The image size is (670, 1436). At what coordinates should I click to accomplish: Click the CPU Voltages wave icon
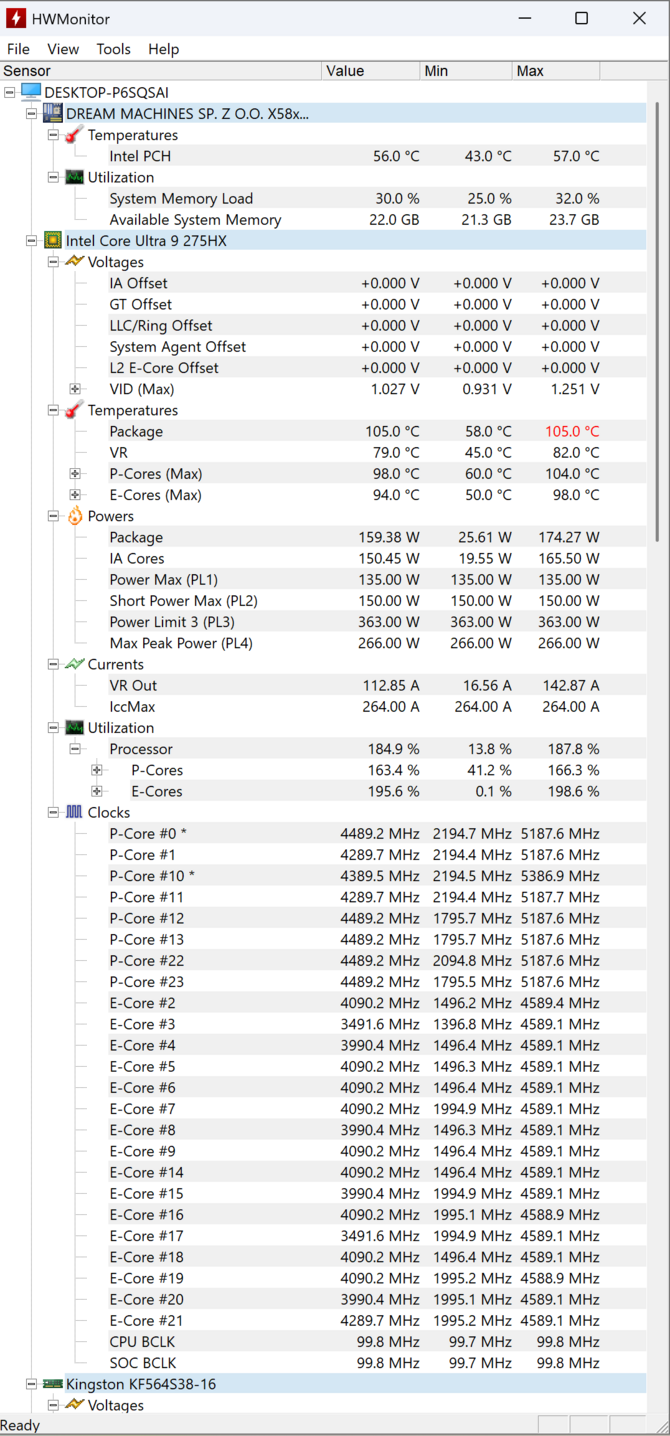74,262
